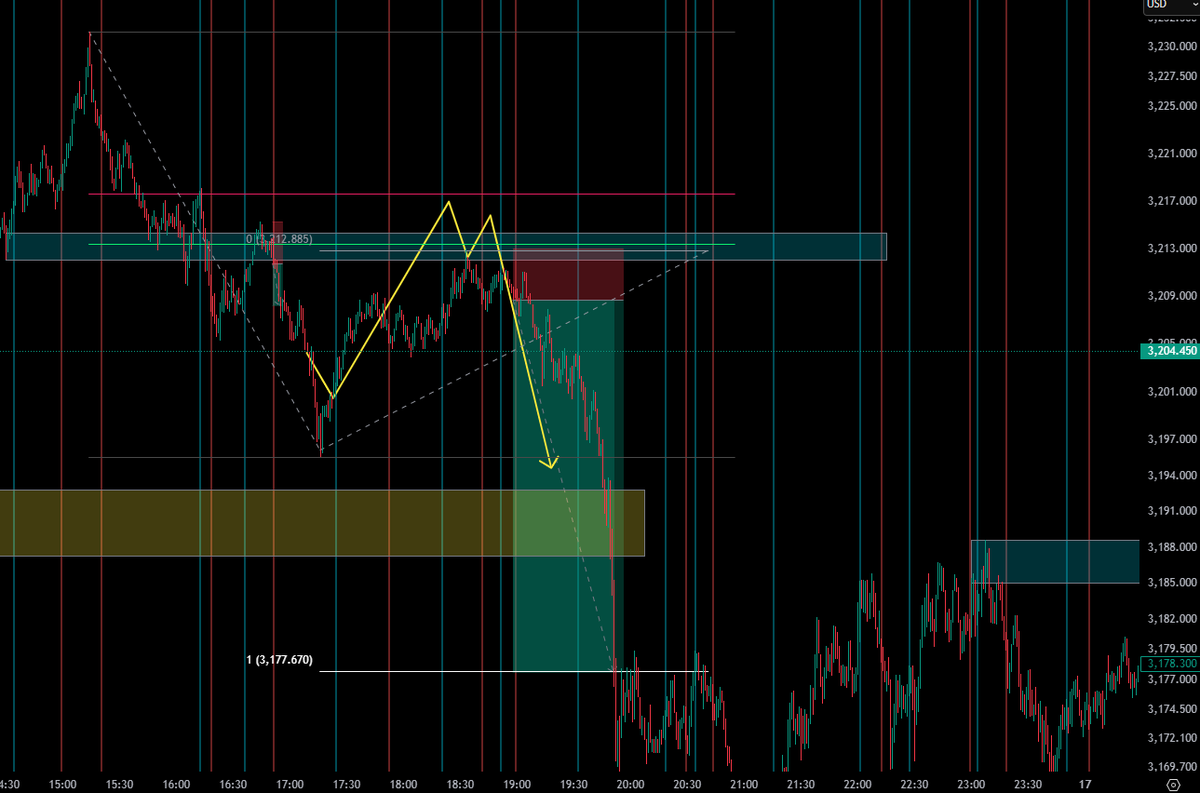Click the 19:00 time axis label
The width and height of the screenshot is (1200, 793).
(x=517, y=784)
